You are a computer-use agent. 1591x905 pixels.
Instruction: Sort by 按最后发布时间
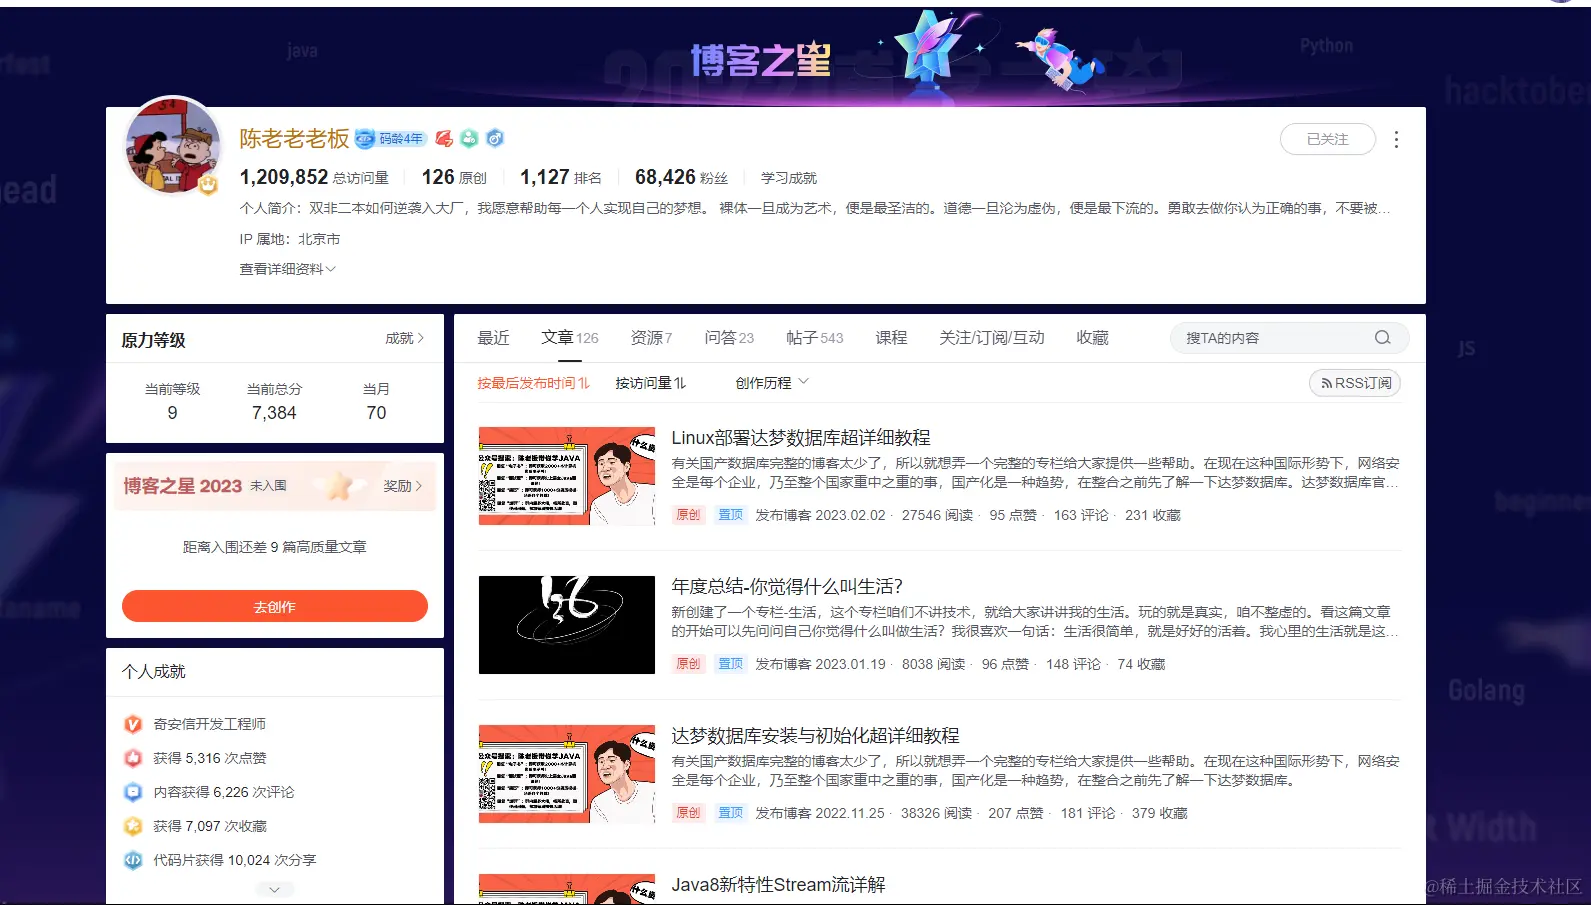tap(533, 383)
